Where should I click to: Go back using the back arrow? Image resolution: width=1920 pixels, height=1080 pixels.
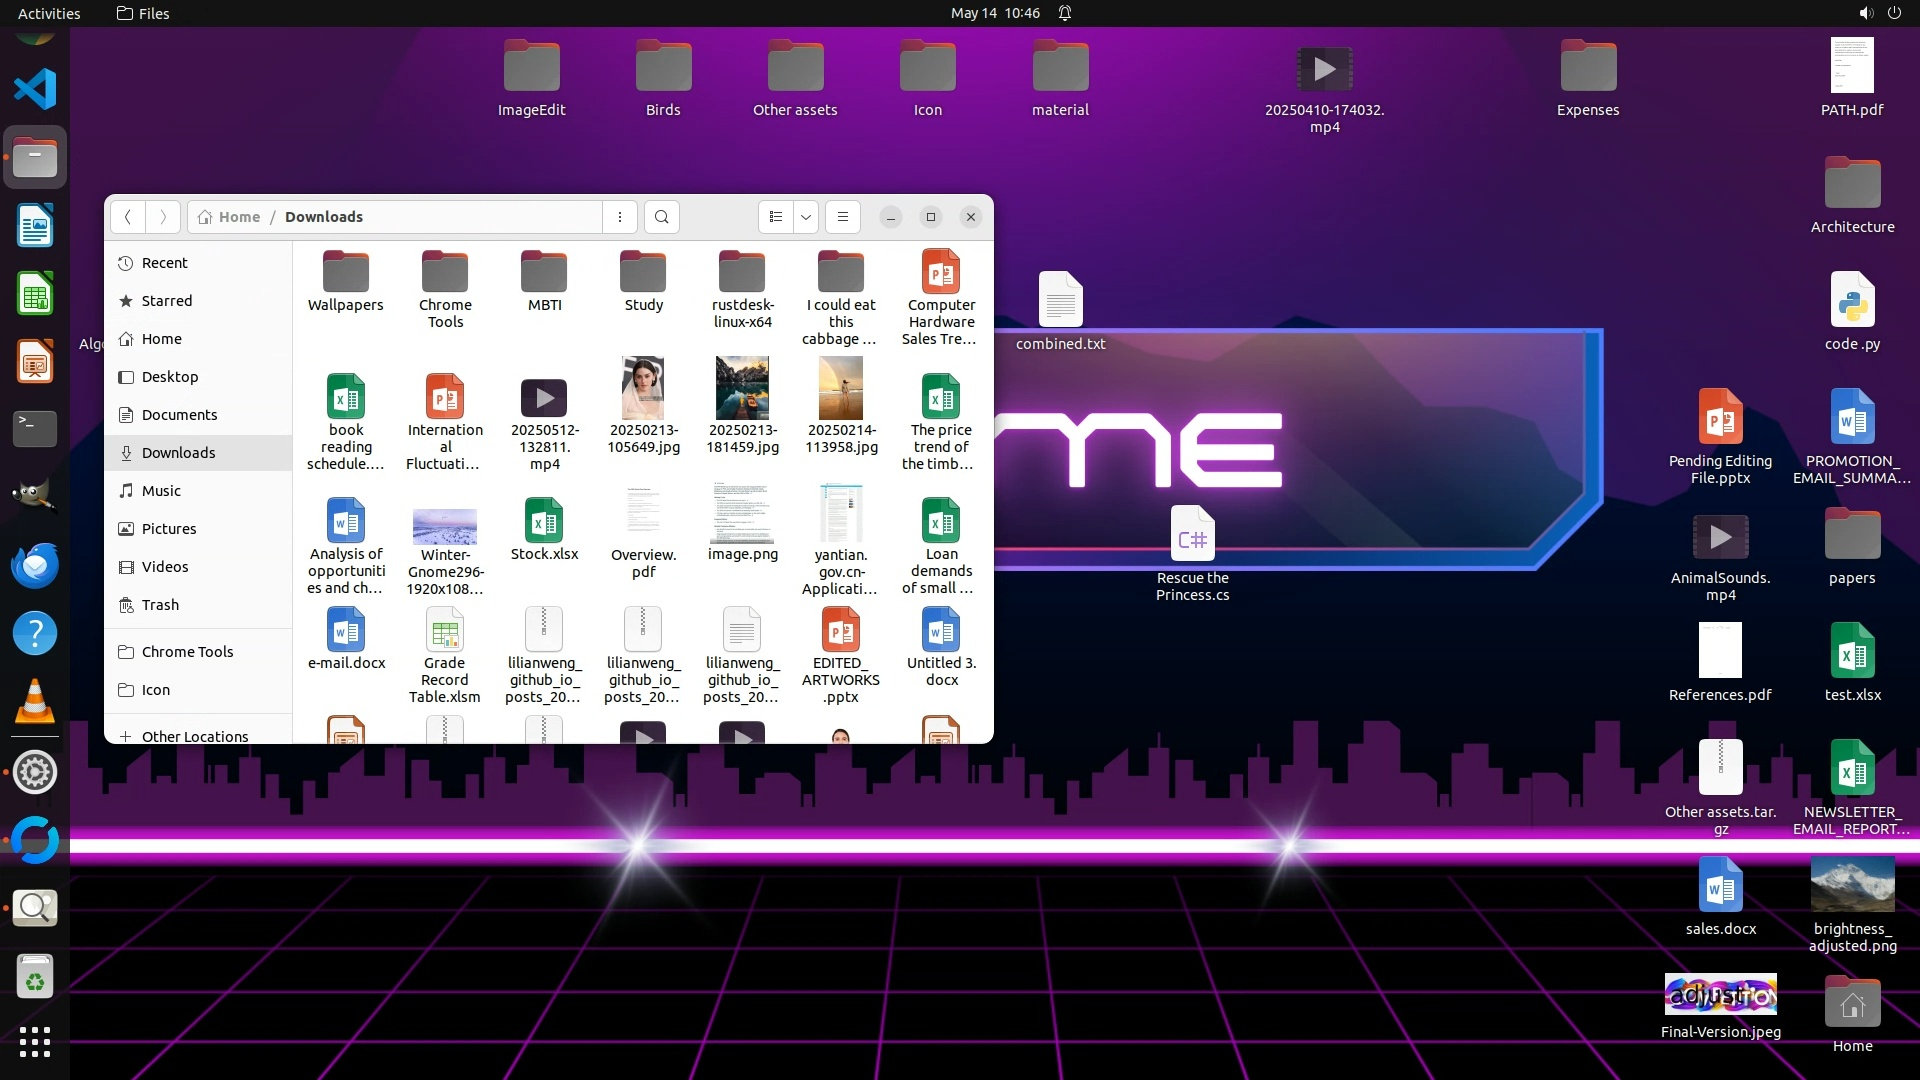pyautogui.click(x=128, y=217)
